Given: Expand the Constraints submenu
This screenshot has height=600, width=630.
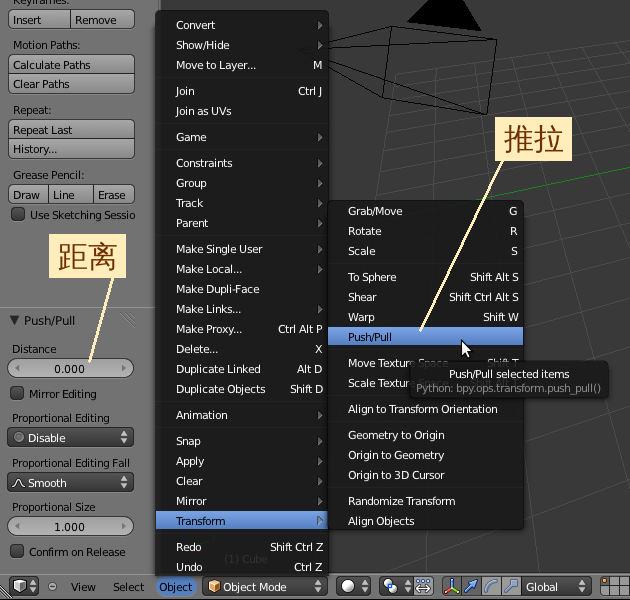Looking at the screenshot, I should click(242, 163).
